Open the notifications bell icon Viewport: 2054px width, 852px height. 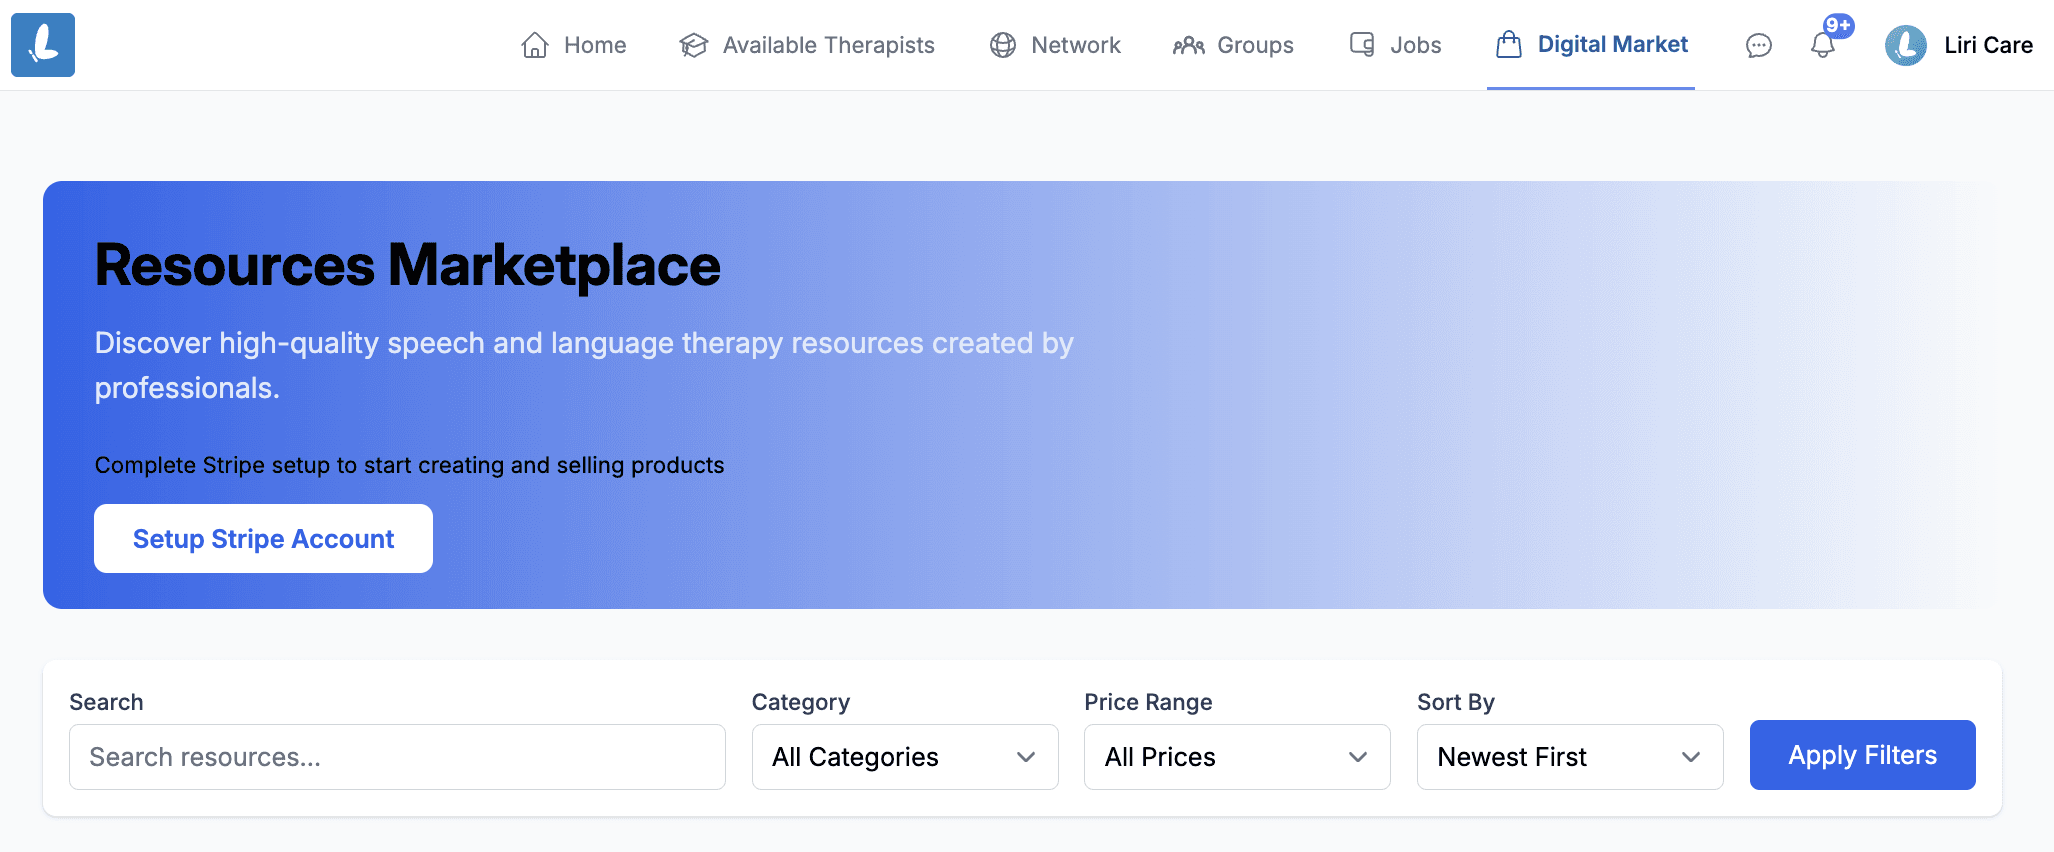(1823, 45)
